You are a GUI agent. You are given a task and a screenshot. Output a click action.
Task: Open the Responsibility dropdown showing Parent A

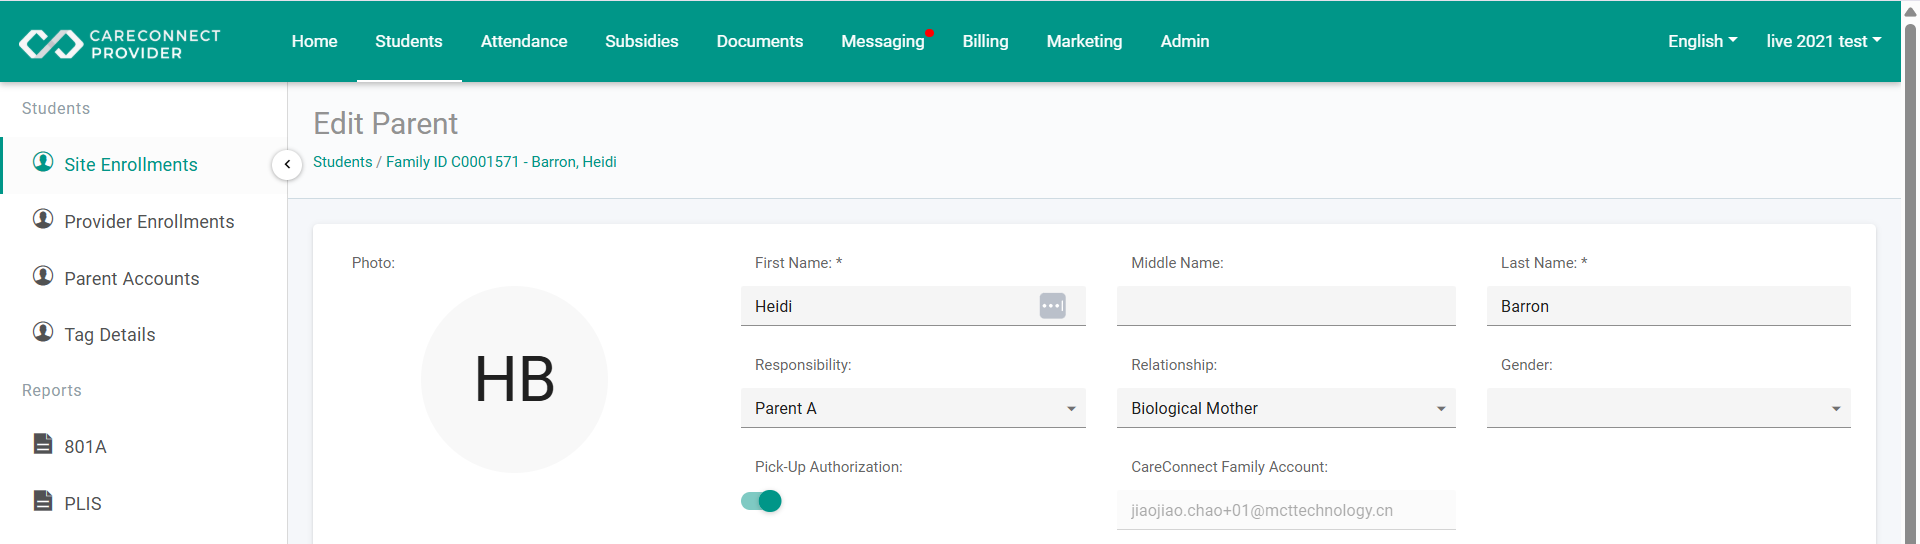tap(913, 408)
